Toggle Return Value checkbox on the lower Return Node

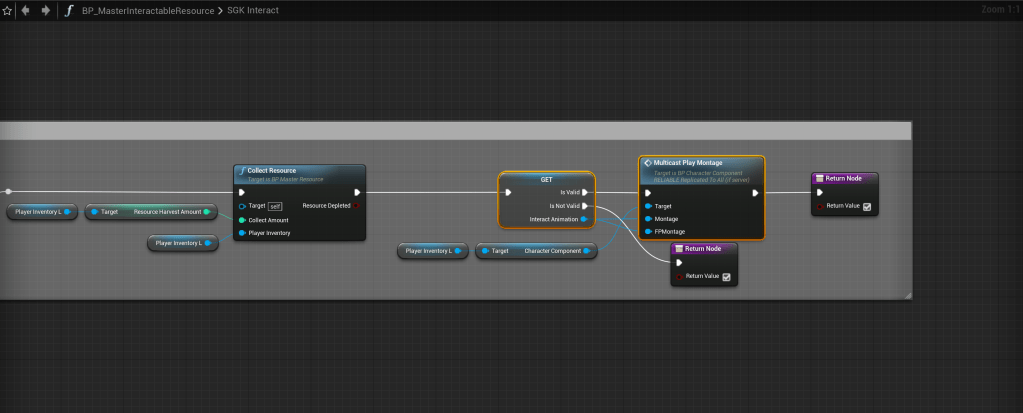[x=727, y=277]
